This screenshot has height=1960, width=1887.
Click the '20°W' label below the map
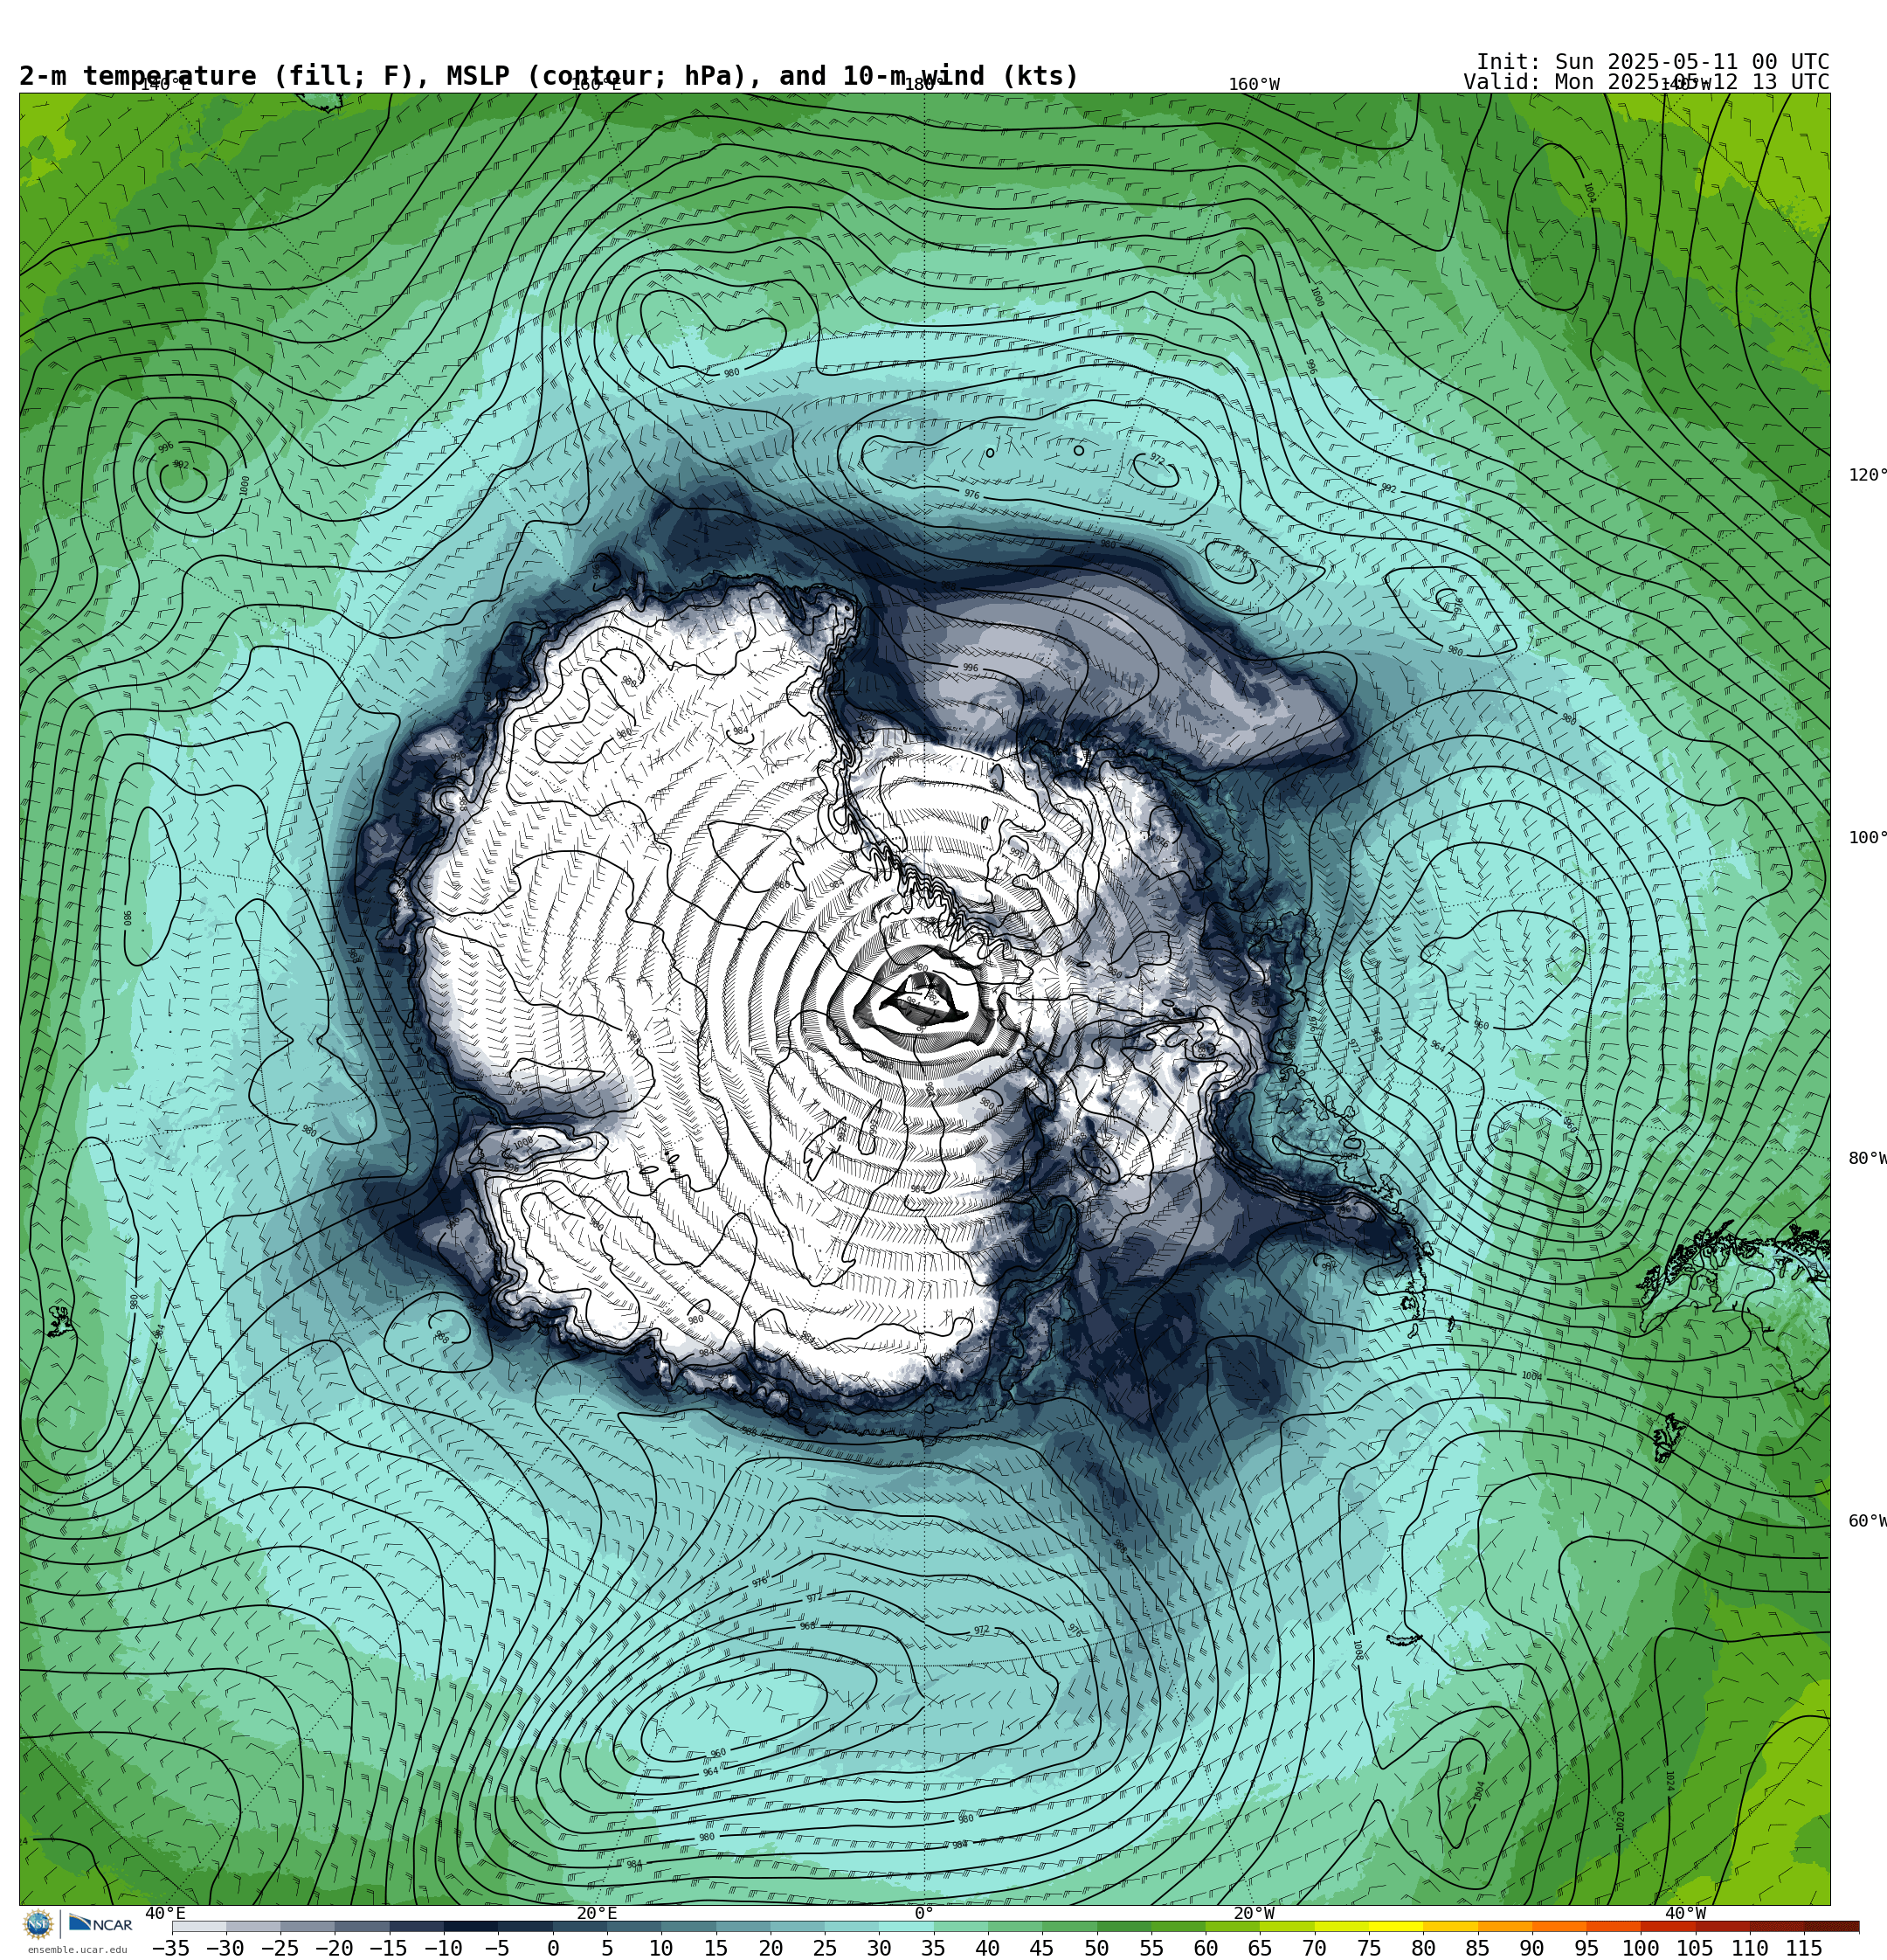pos(1254,1913)
